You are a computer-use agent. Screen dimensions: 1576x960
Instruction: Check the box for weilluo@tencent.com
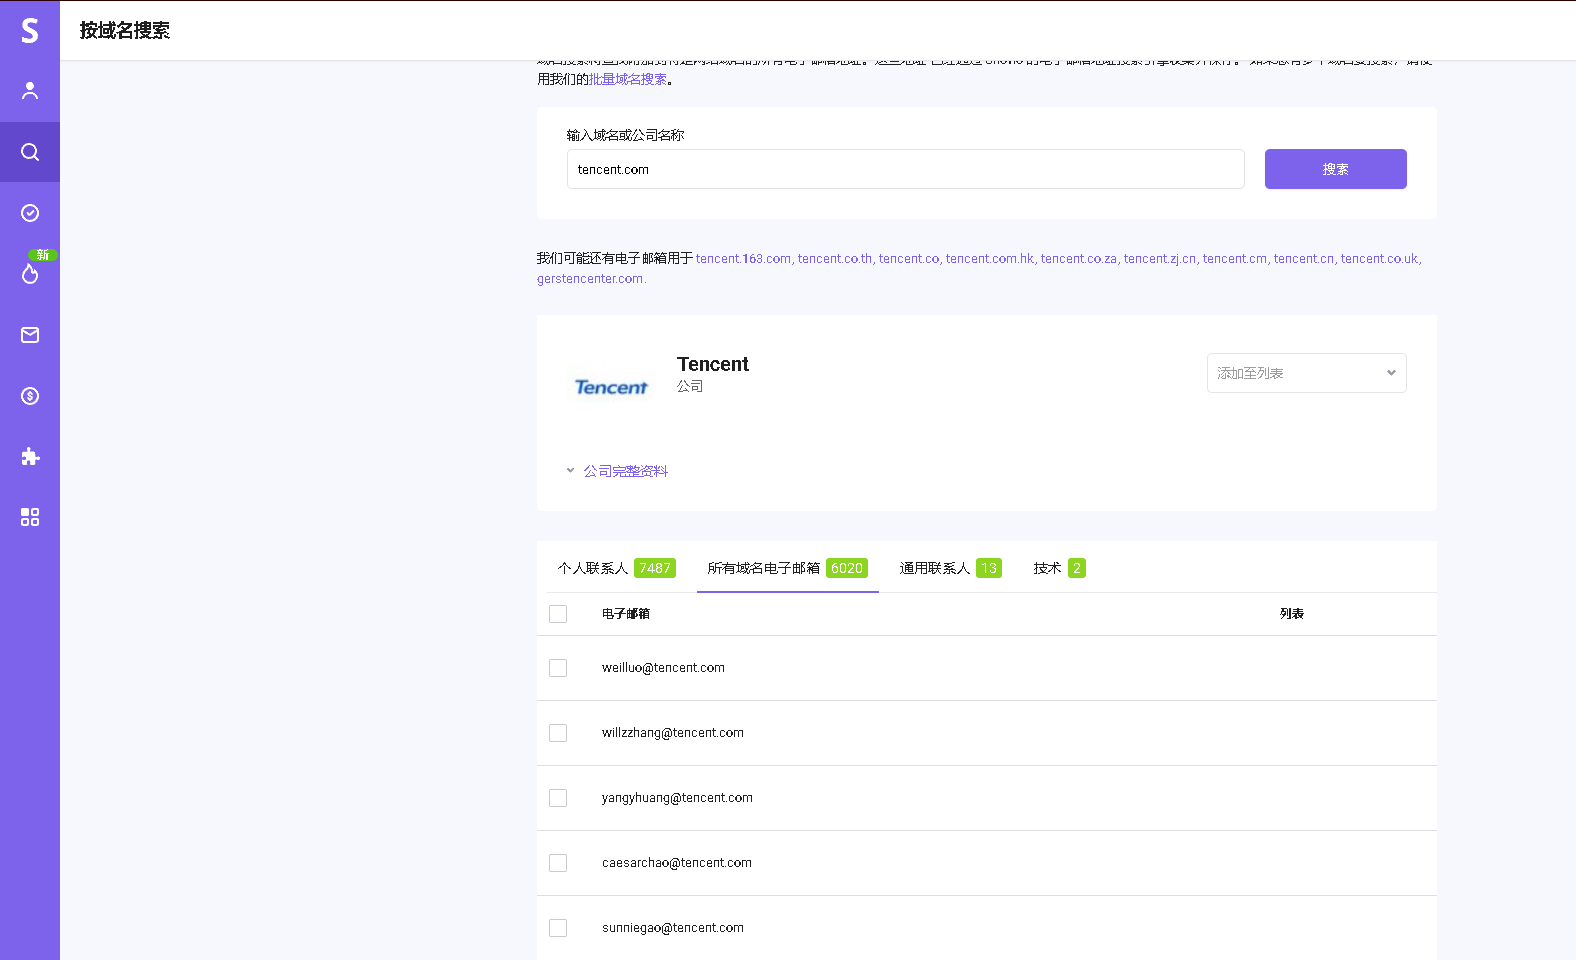[x=558, y=668]
